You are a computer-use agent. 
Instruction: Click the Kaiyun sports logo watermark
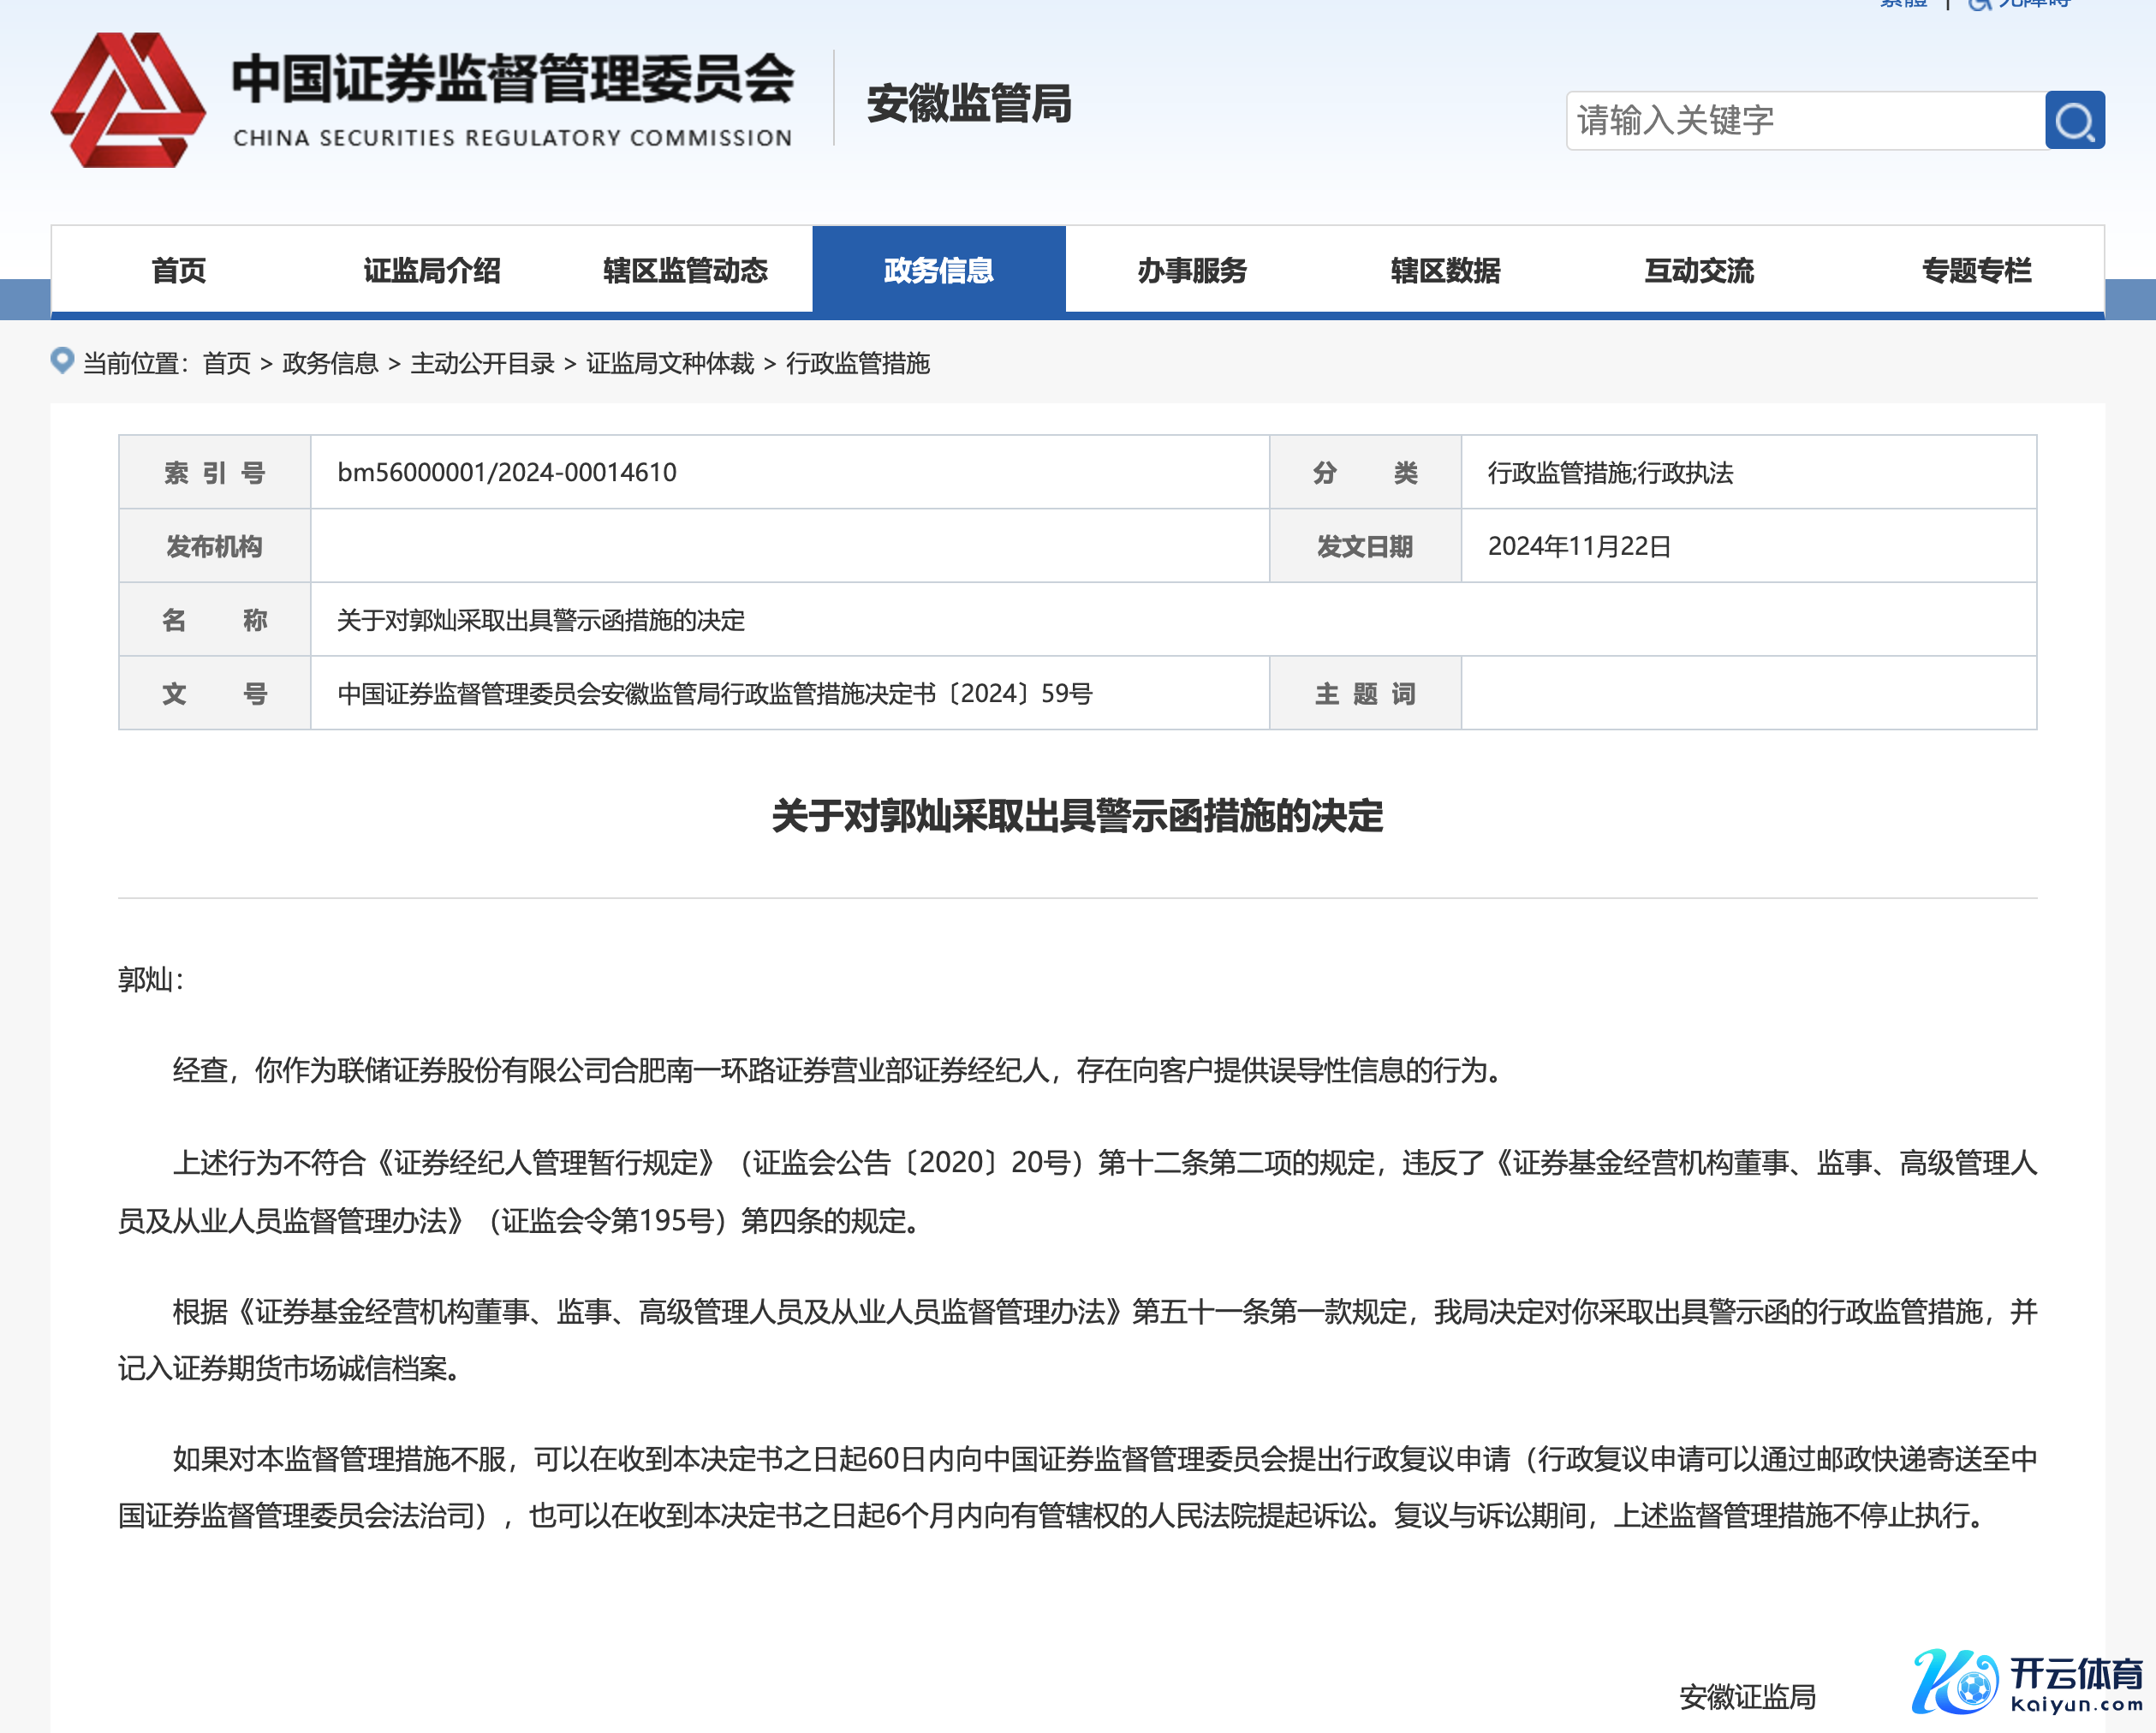2026,1683
